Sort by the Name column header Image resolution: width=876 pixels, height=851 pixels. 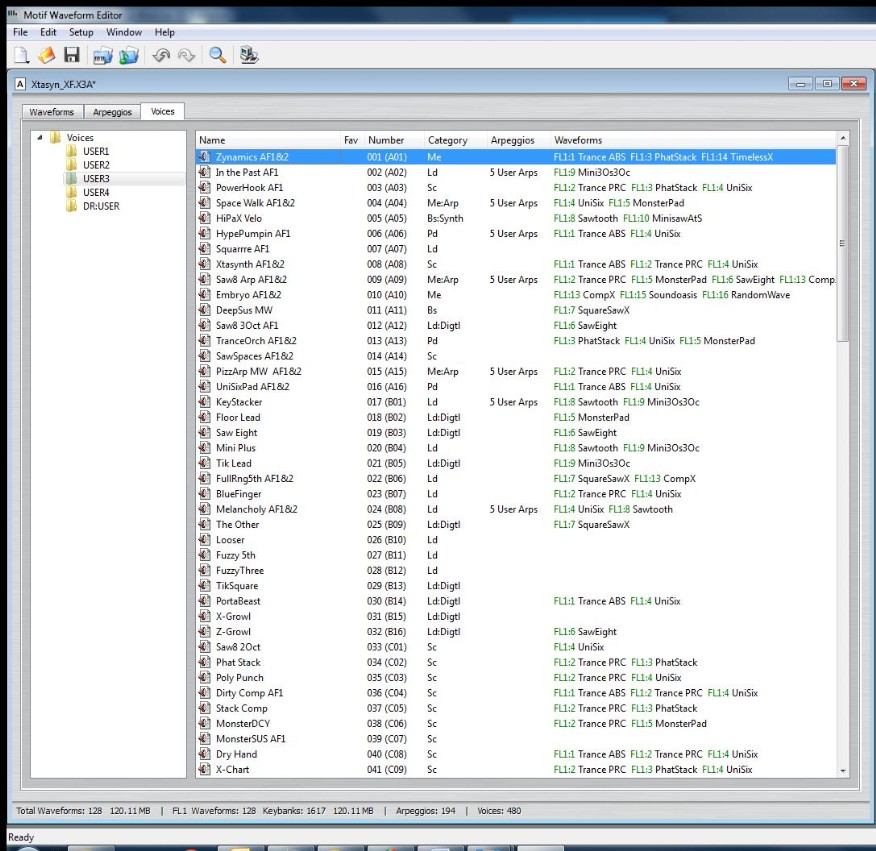pyautogui.click(x=268, y=140)
